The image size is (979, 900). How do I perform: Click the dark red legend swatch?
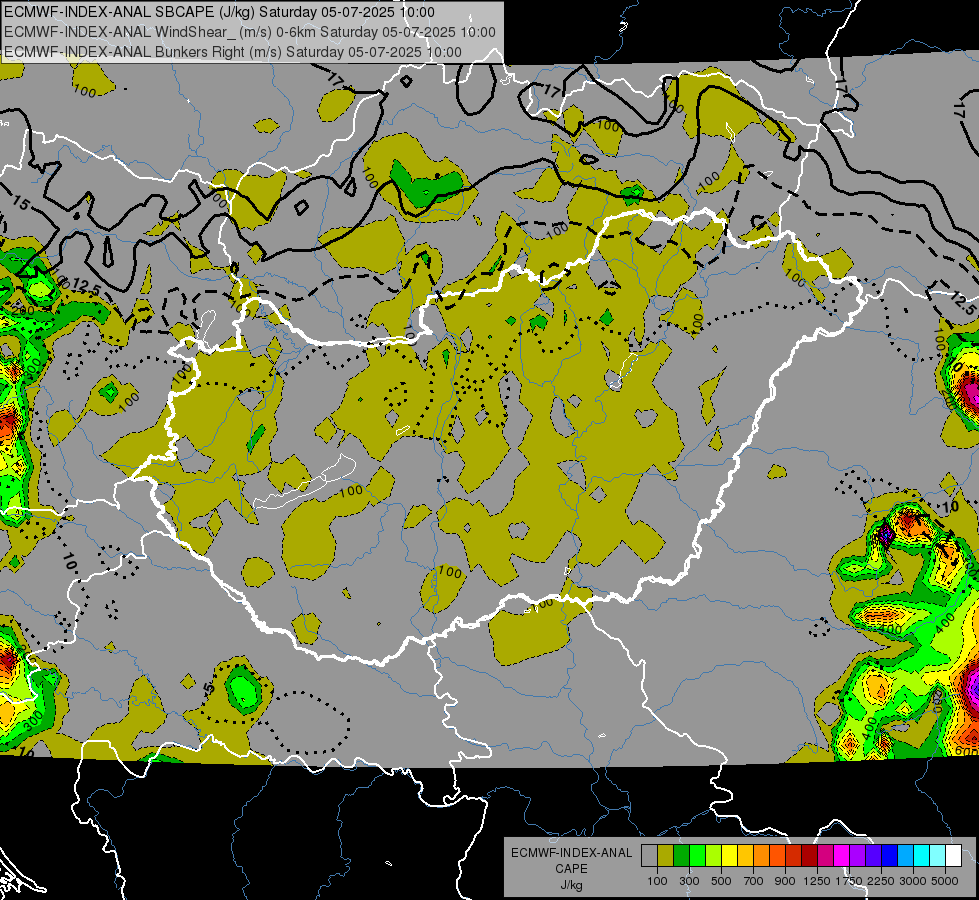tap(810, 856)
